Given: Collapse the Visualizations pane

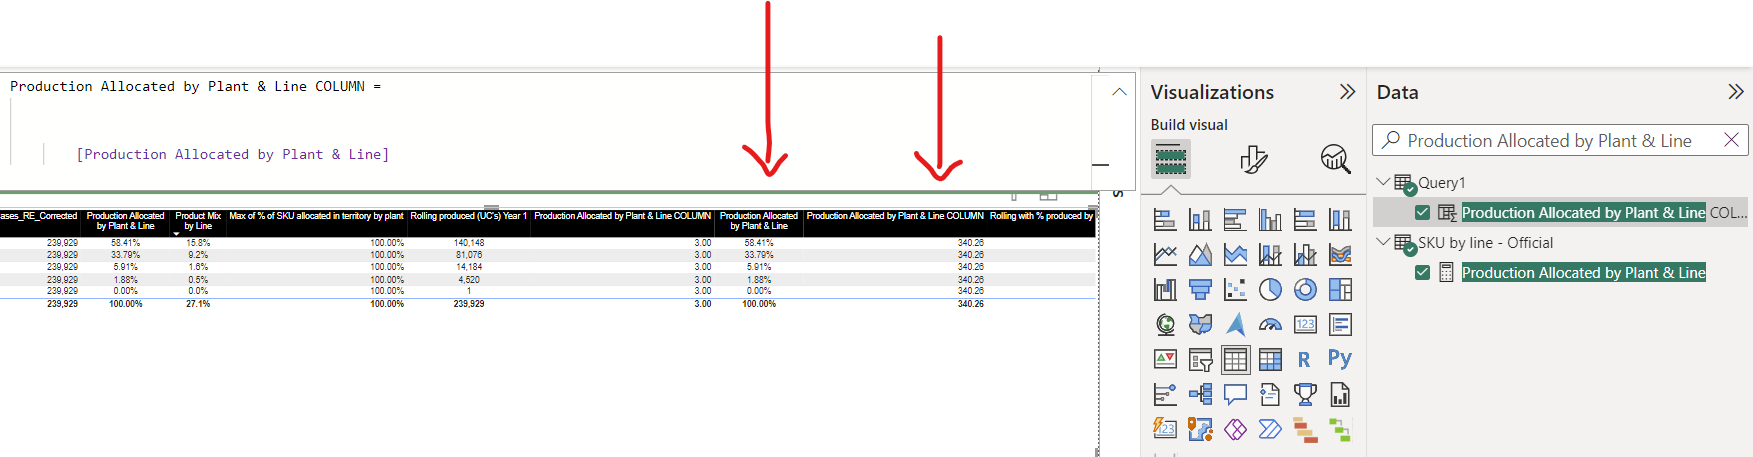Looking at the screenshot, I should [x=1347, y=92].
